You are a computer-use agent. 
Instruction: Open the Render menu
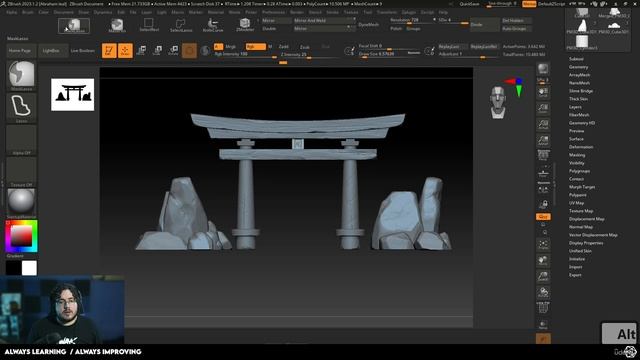click(297, 12)
